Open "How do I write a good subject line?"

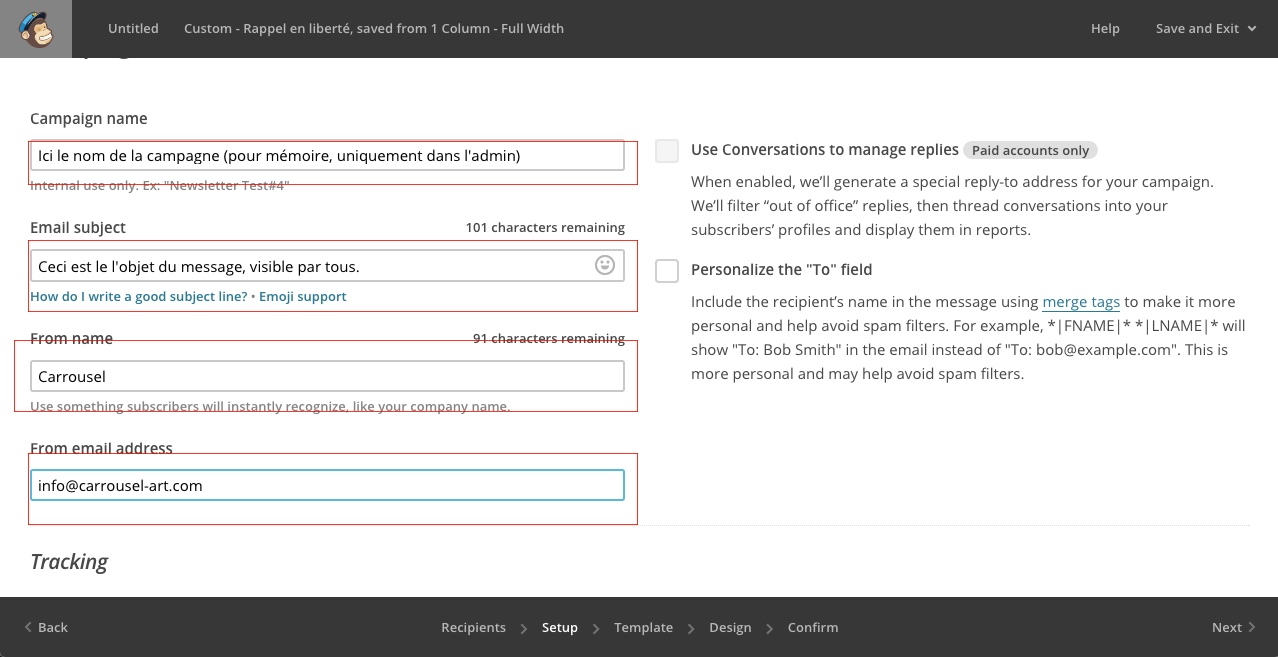[138, 297]
